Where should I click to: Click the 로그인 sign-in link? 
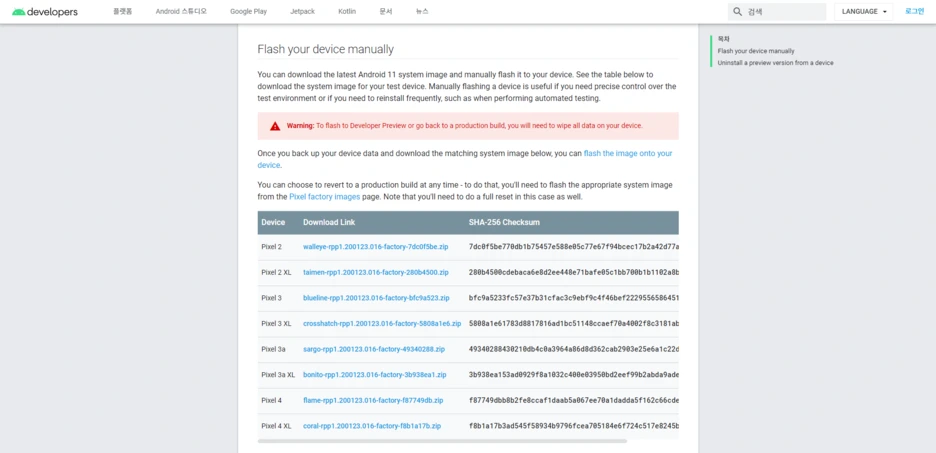(914, 11)
